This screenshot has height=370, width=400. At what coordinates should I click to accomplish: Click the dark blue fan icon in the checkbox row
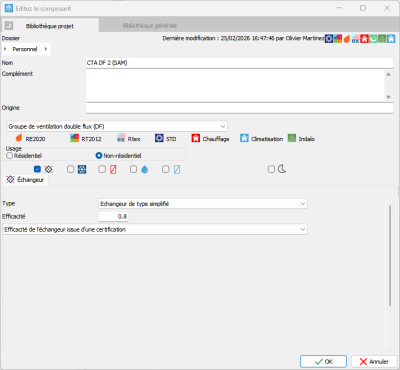click(x=82, y=169)
